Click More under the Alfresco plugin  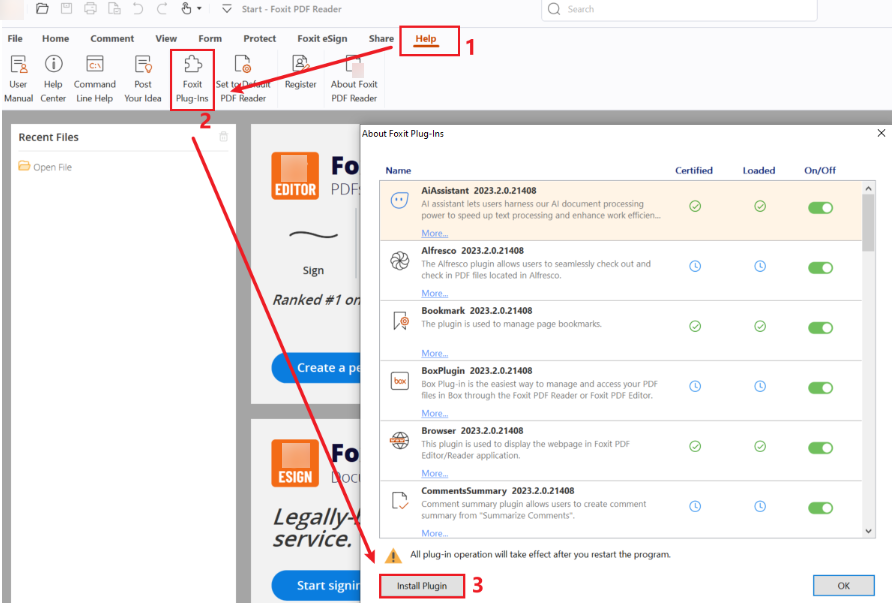point(434,293)
